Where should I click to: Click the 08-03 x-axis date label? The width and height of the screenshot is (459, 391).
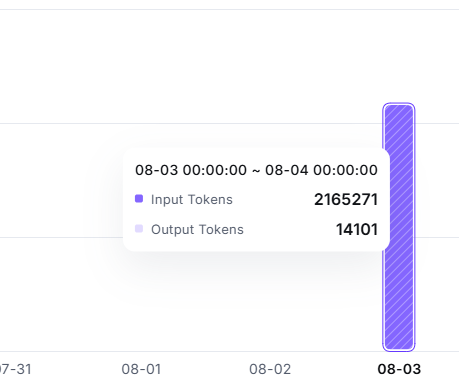click(x=399, y=369)
